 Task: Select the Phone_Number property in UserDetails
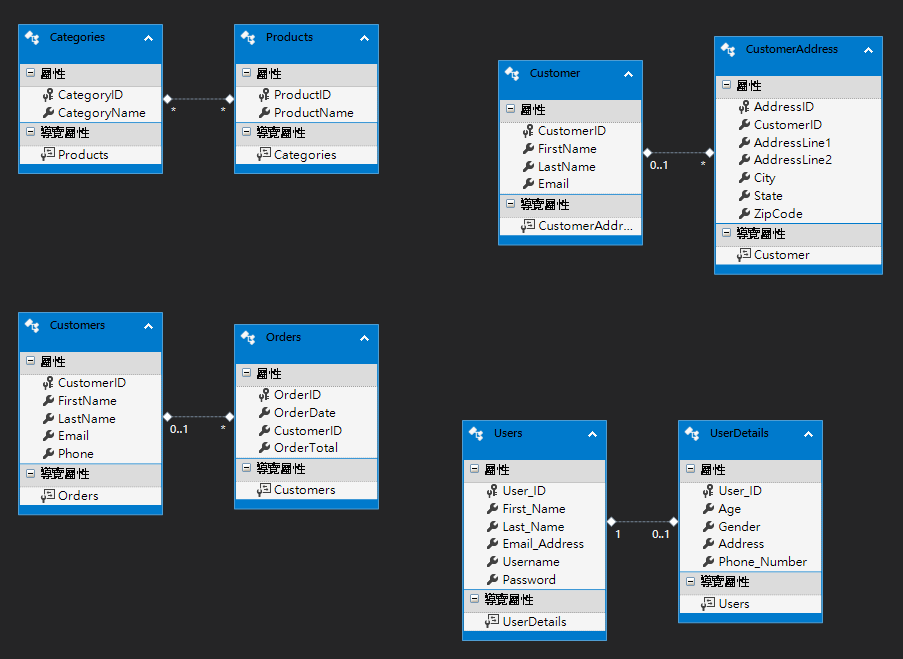point(762,562)
